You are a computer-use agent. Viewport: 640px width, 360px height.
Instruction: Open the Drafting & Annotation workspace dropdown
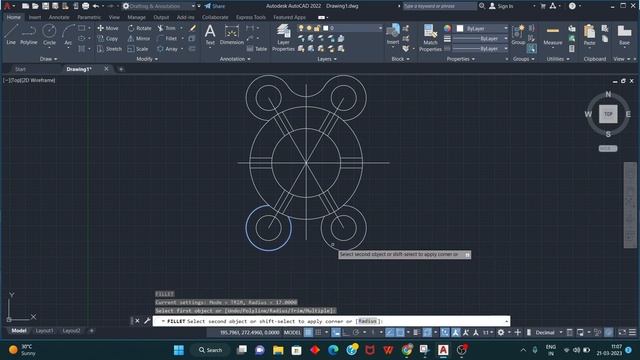(158, 6)
